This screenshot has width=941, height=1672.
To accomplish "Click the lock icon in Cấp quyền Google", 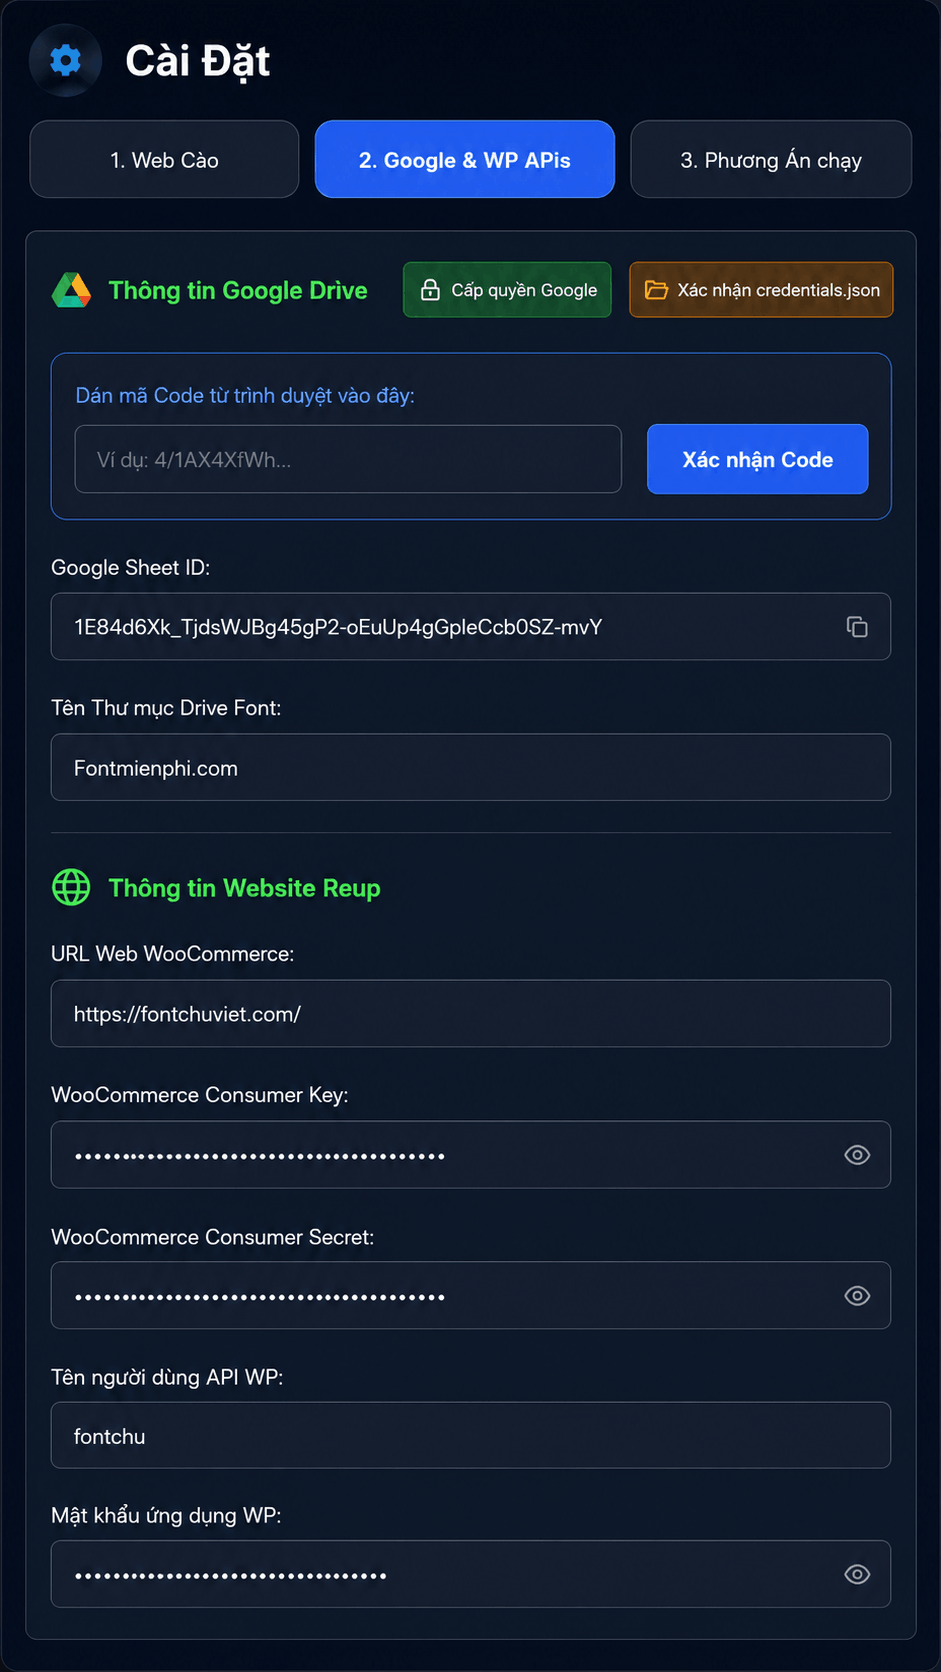I will 430,290.
